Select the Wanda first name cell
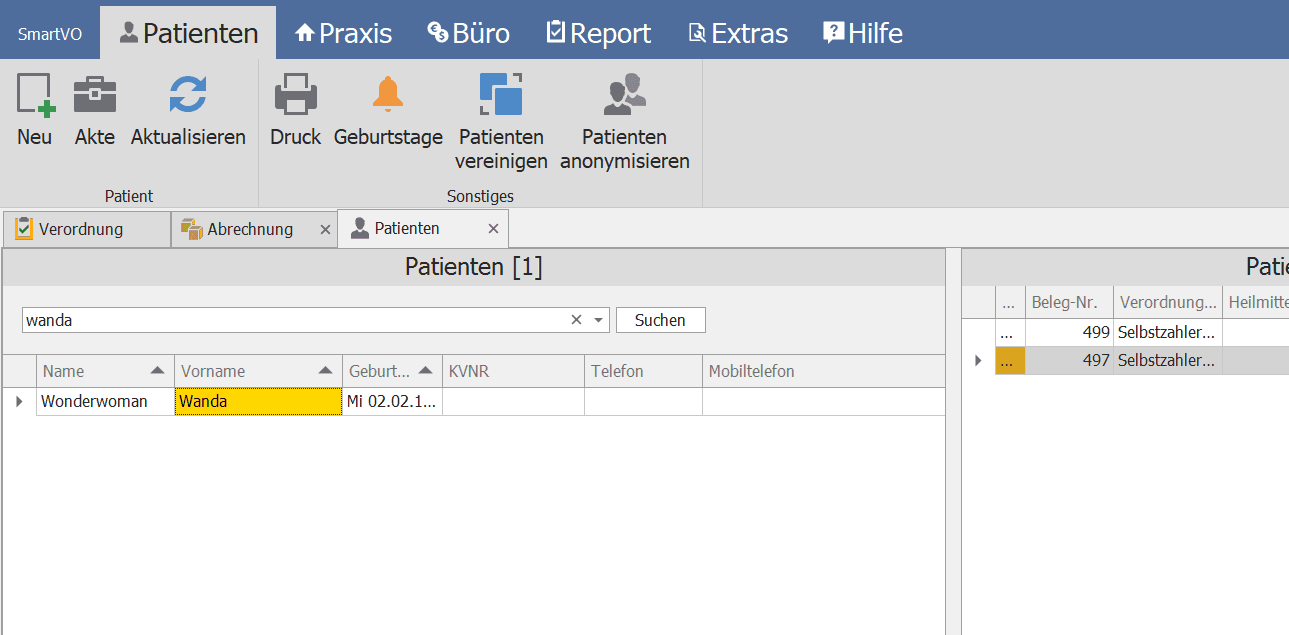 [258, 402]
